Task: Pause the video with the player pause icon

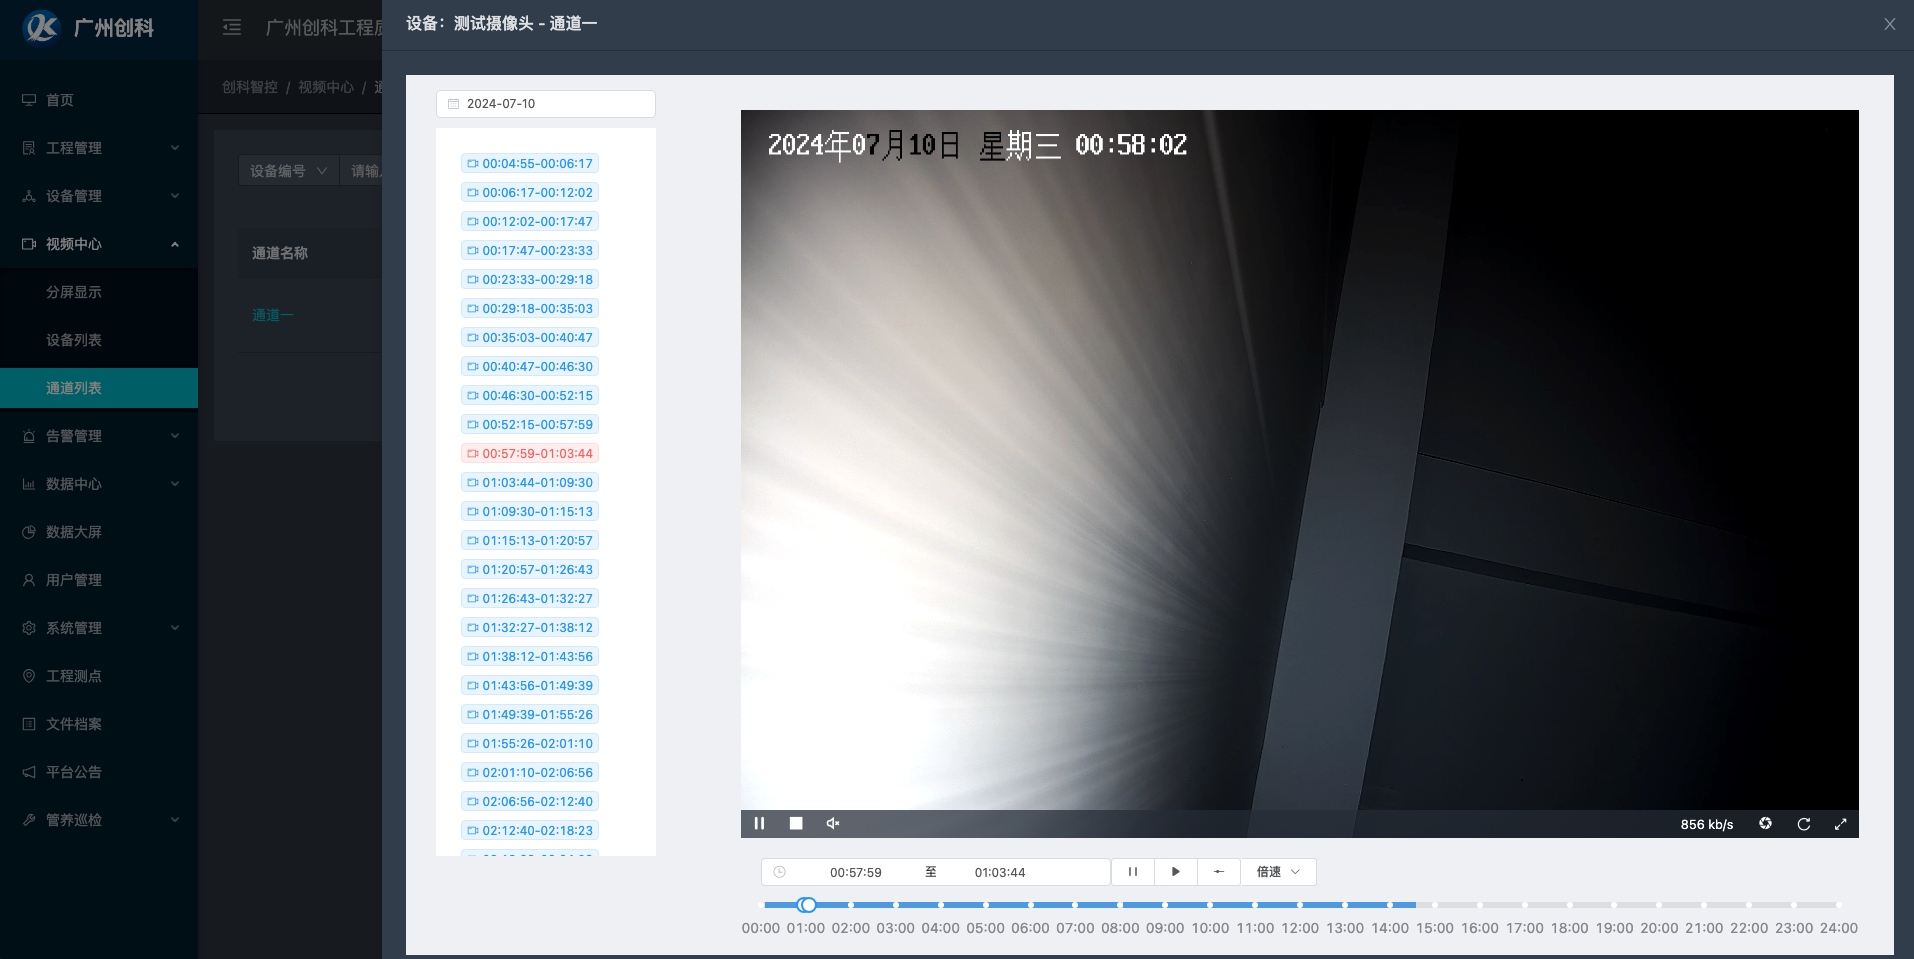Action: click(759, 823)
